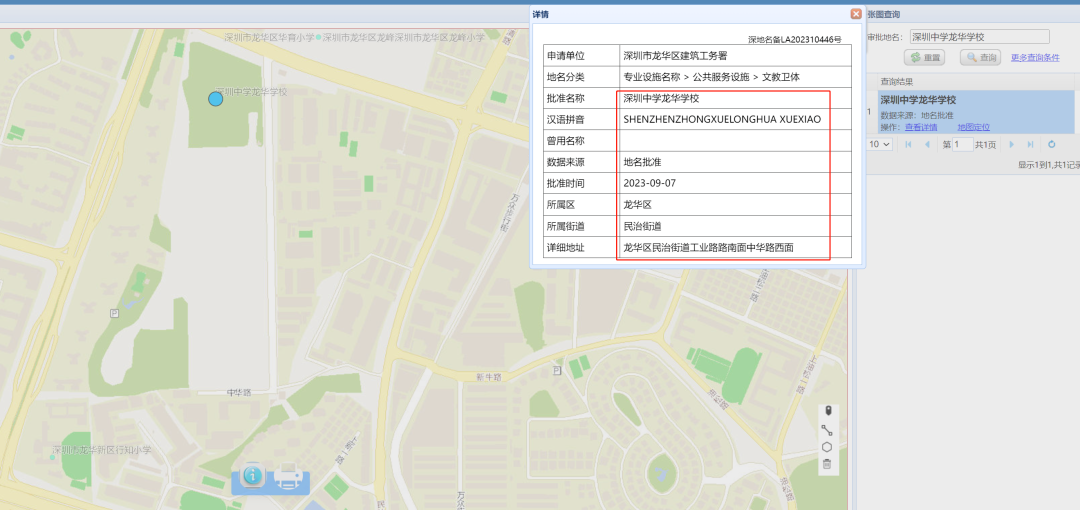Click the blue info icon on map
This screenshot has width=1080, height=510.
coord(252,477)
